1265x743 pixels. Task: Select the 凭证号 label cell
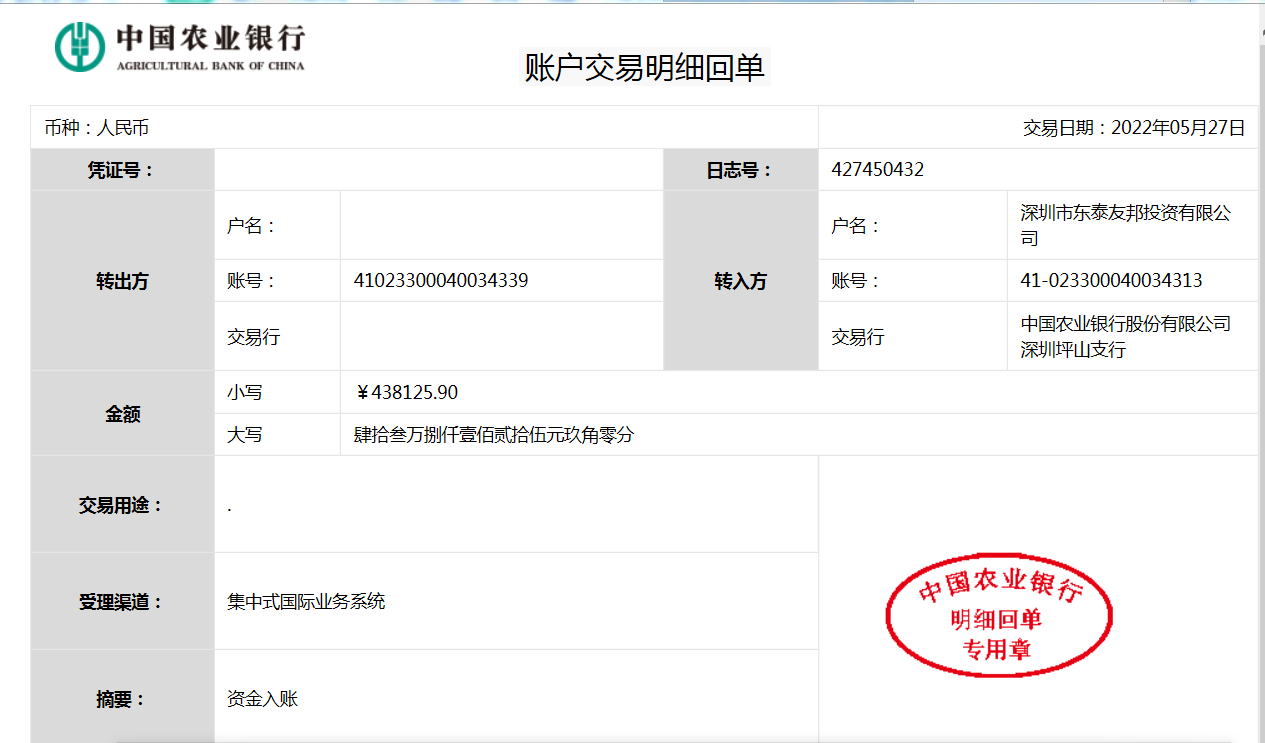point(123,170)
